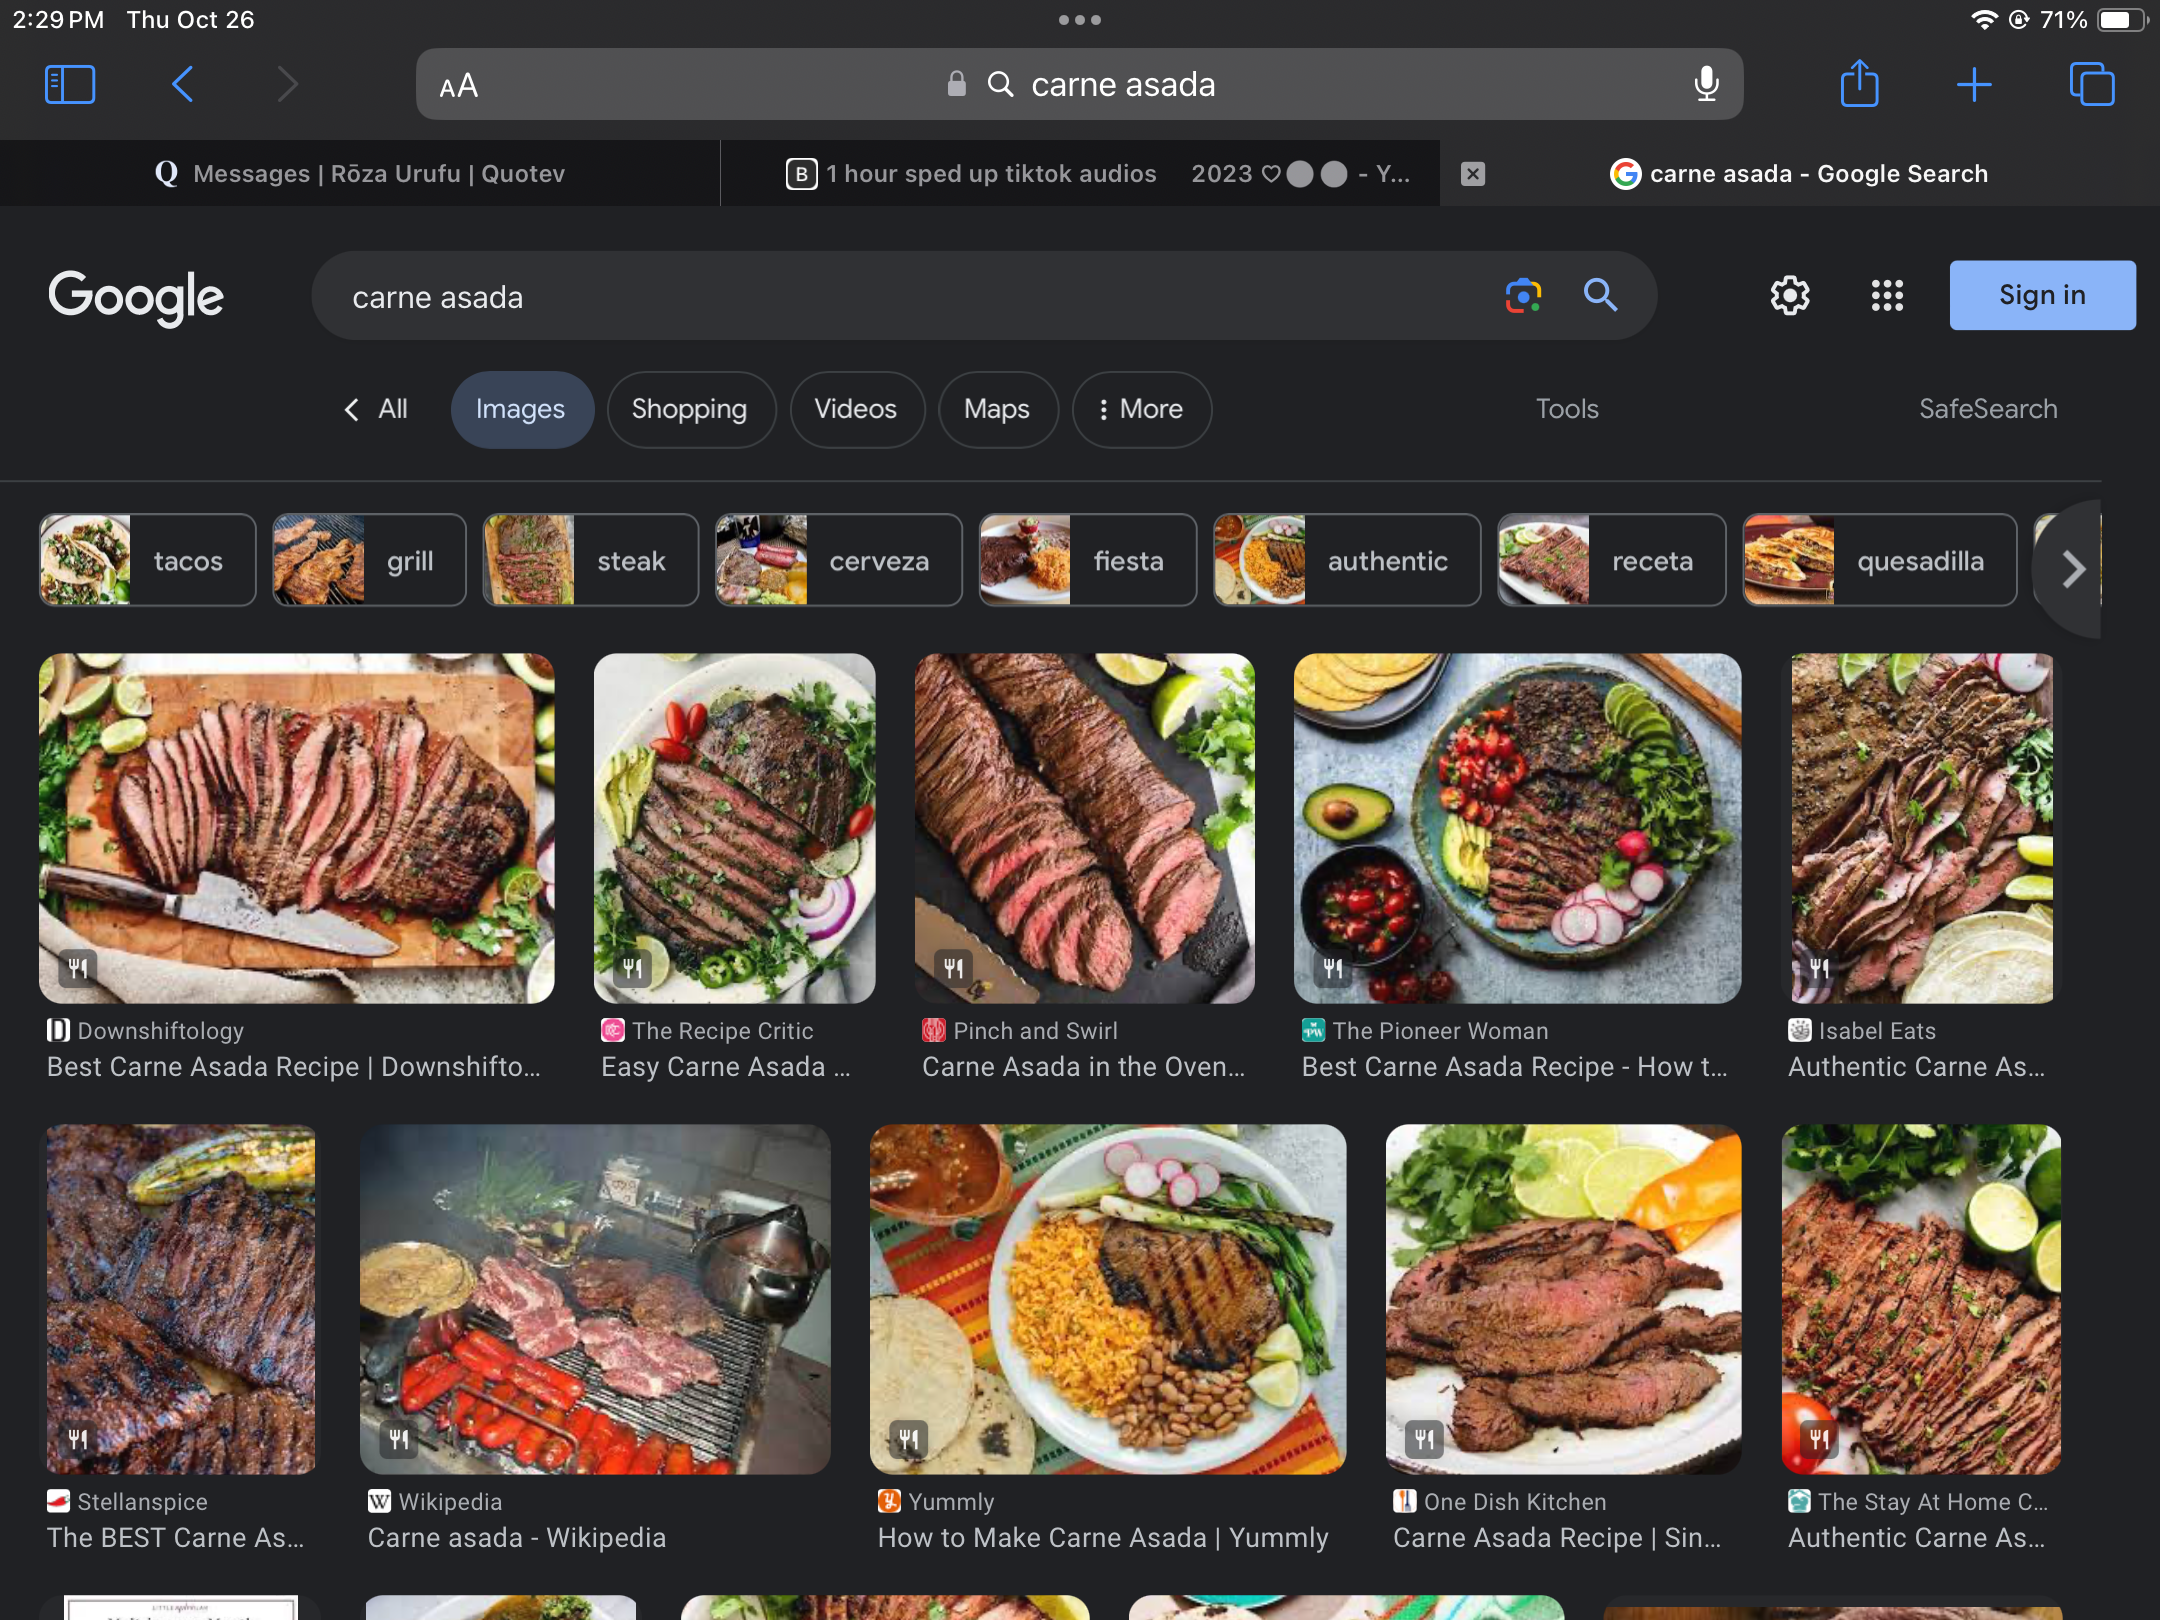Toggle the Safari sidebar icon

70,85
